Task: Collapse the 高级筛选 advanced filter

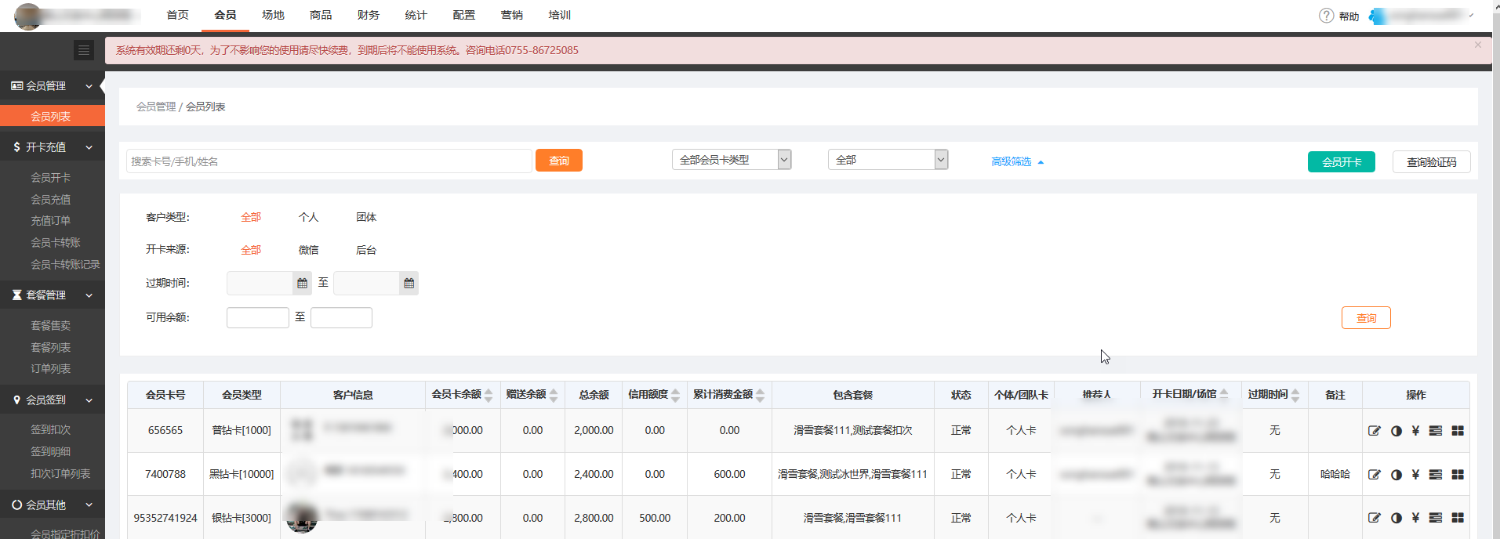Action: point(1017,162)
